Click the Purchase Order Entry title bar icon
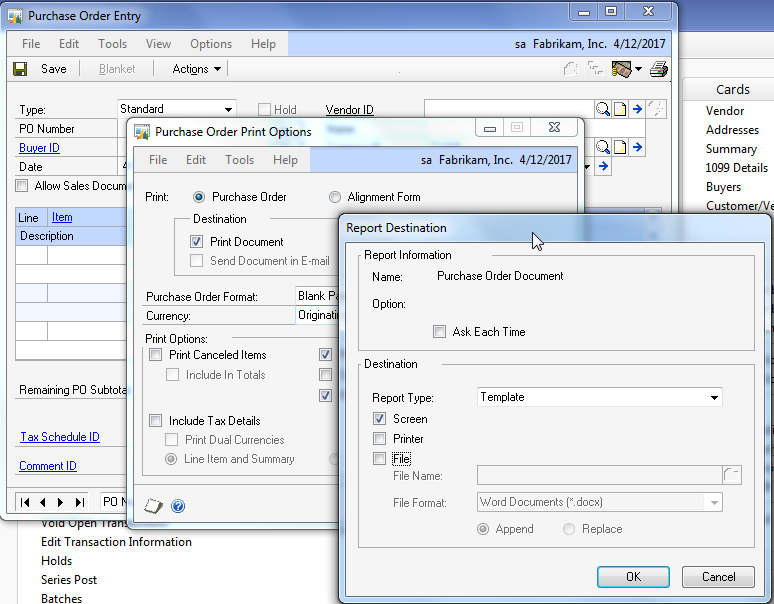The width and height of the screenshot is (774, 604). click(15, 16)
